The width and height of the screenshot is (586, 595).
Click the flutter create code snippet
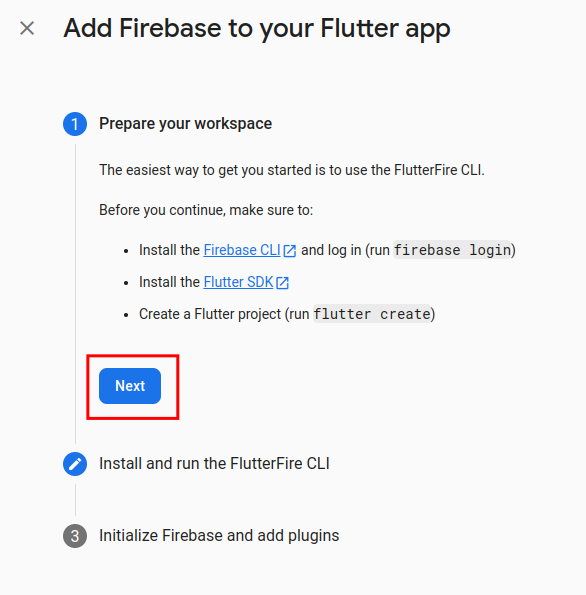(372, 314)
